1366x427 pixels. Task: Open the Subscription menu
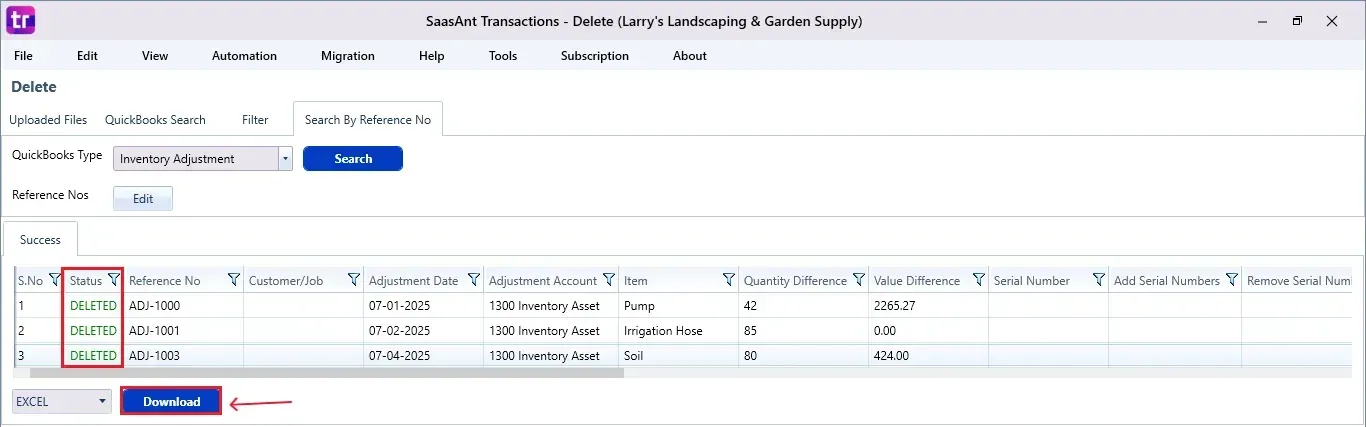[595, 56]
